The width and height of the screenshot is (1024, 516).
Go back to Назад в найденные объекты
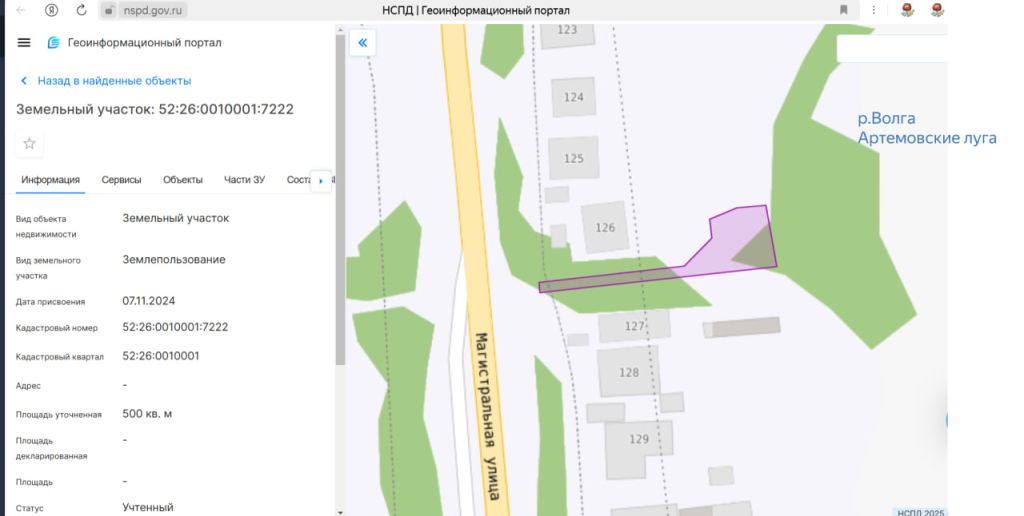point(113,81)
